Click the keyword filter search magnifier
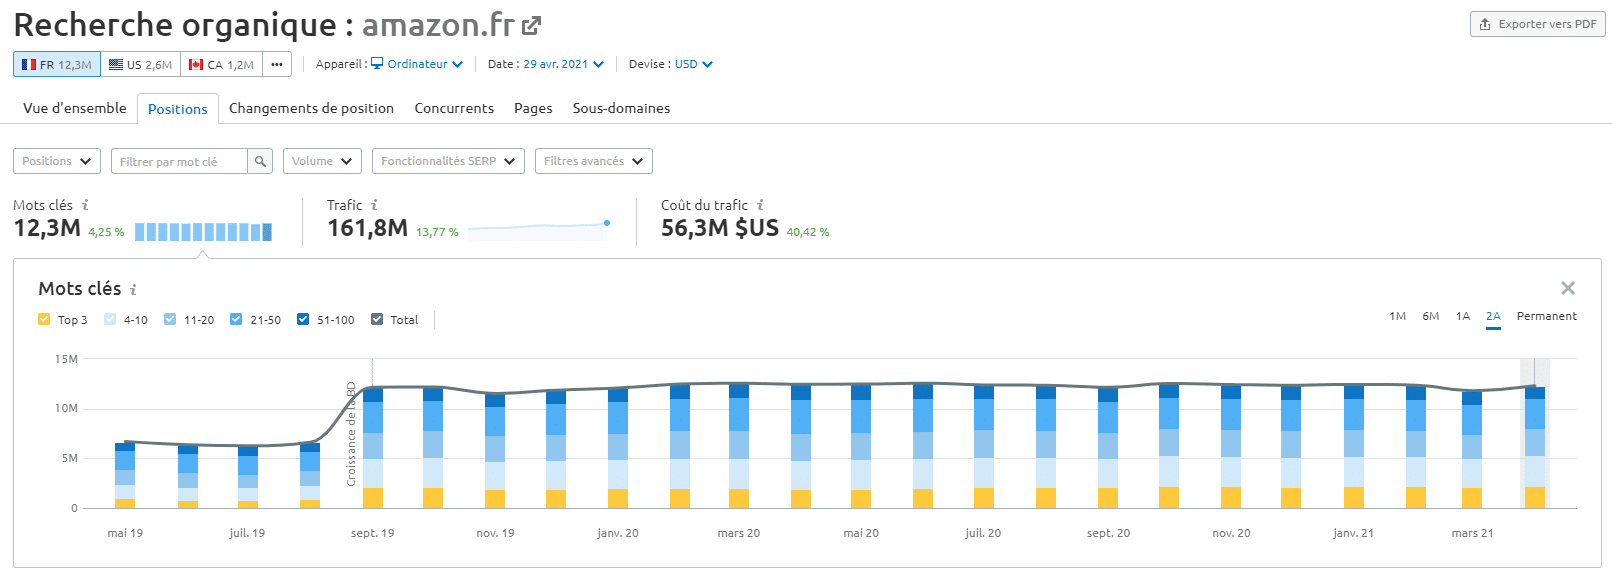This screenshot has height=570, width=1612. pyautogui.click(x=260, y=161)
